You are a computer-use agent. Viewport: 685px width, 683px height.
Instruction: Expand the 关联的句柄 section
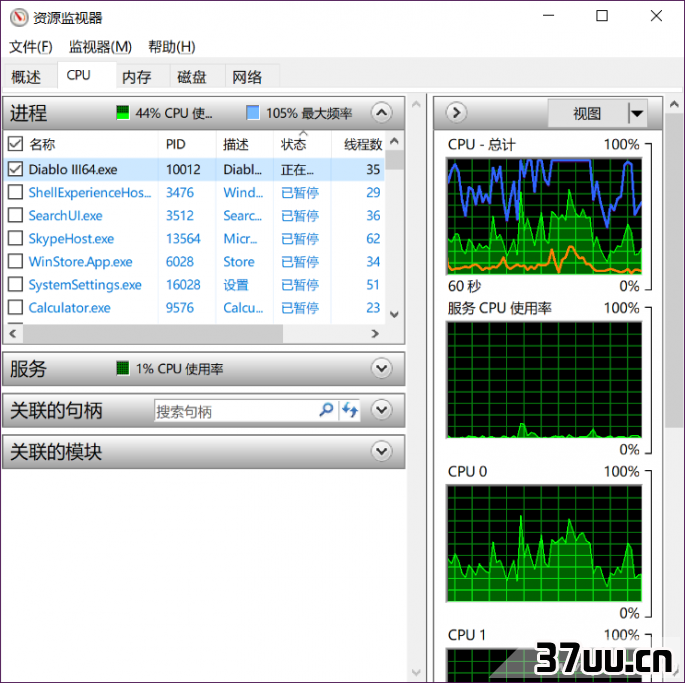pos(381,410)
